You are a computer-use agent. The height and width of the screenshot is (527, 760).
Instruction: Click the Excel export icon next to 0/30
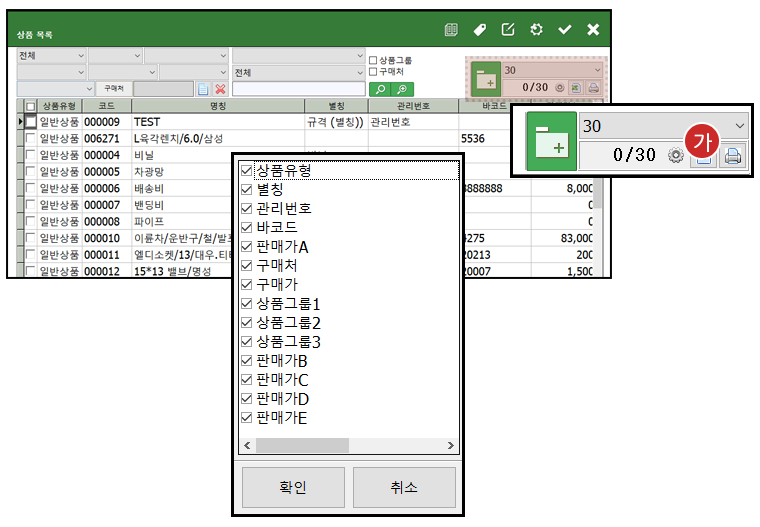click(x=576, y=88)
